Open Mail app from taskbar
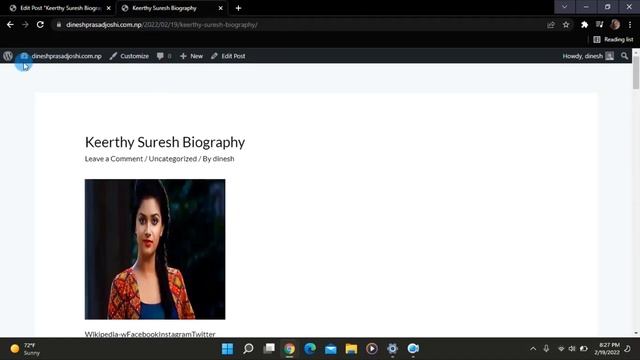 [331, 349]
